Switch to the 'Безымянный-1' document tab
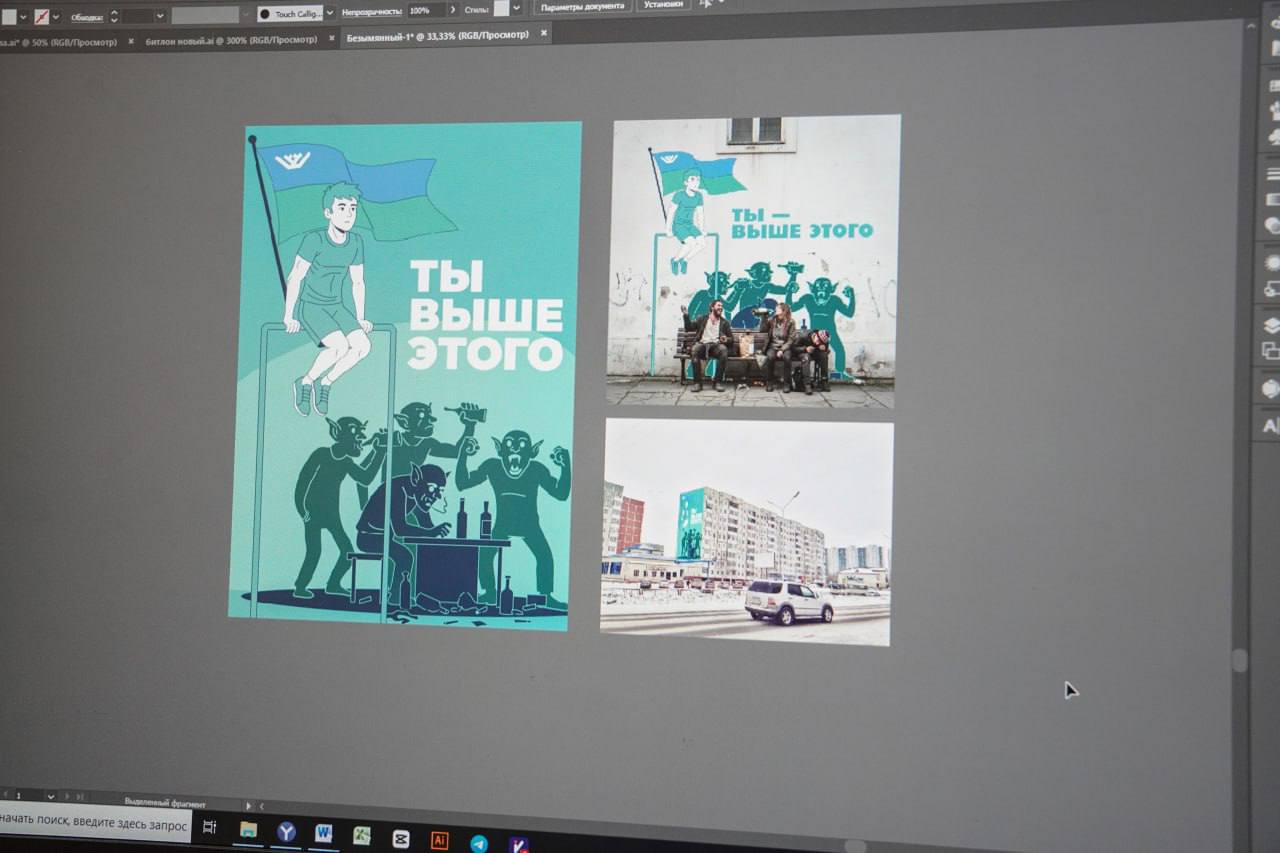Screen dimensions: 1280x853 (x=437, y=35)
